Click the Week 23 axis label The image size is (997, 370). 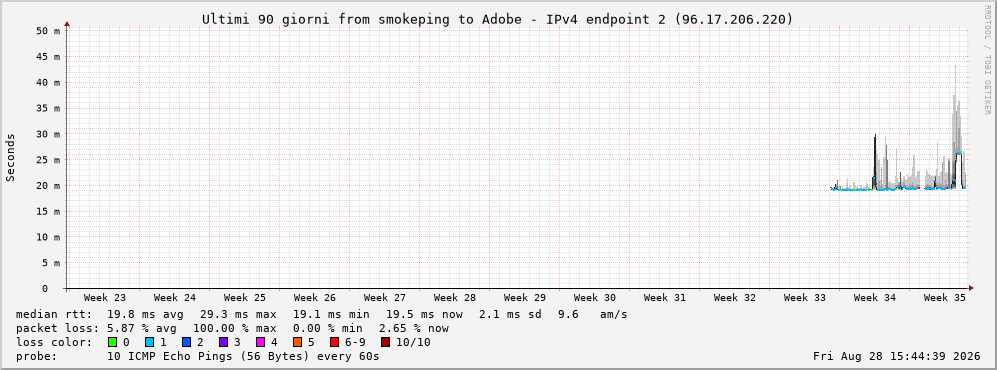click(105, 298)
